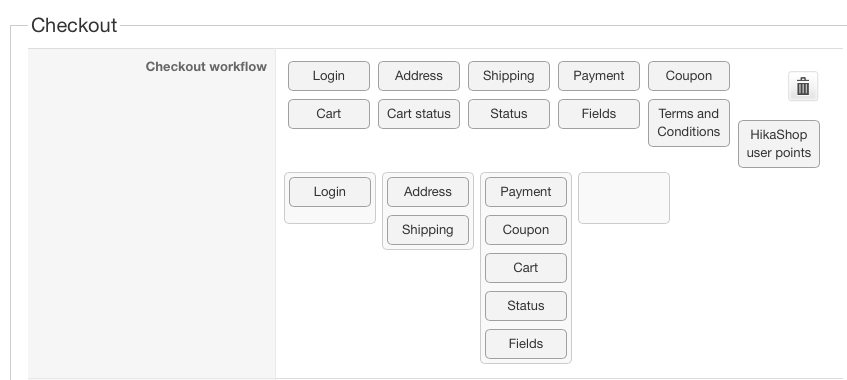This screenshot has width=847, height=380.
Task: Click the HikaShop user points block
Action: coord(779,144)
